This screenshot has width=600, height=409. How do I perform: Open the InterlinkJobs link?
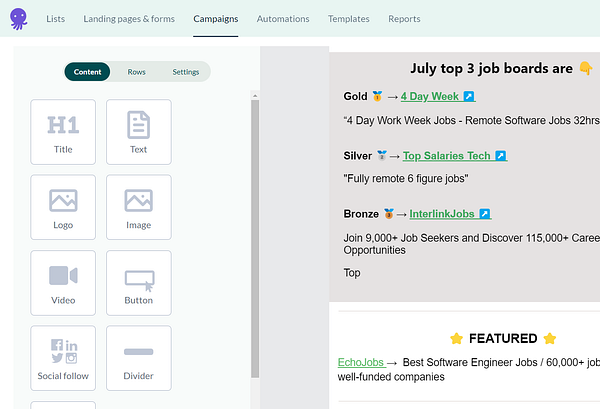pyautogui.click(x=450, y=214)
